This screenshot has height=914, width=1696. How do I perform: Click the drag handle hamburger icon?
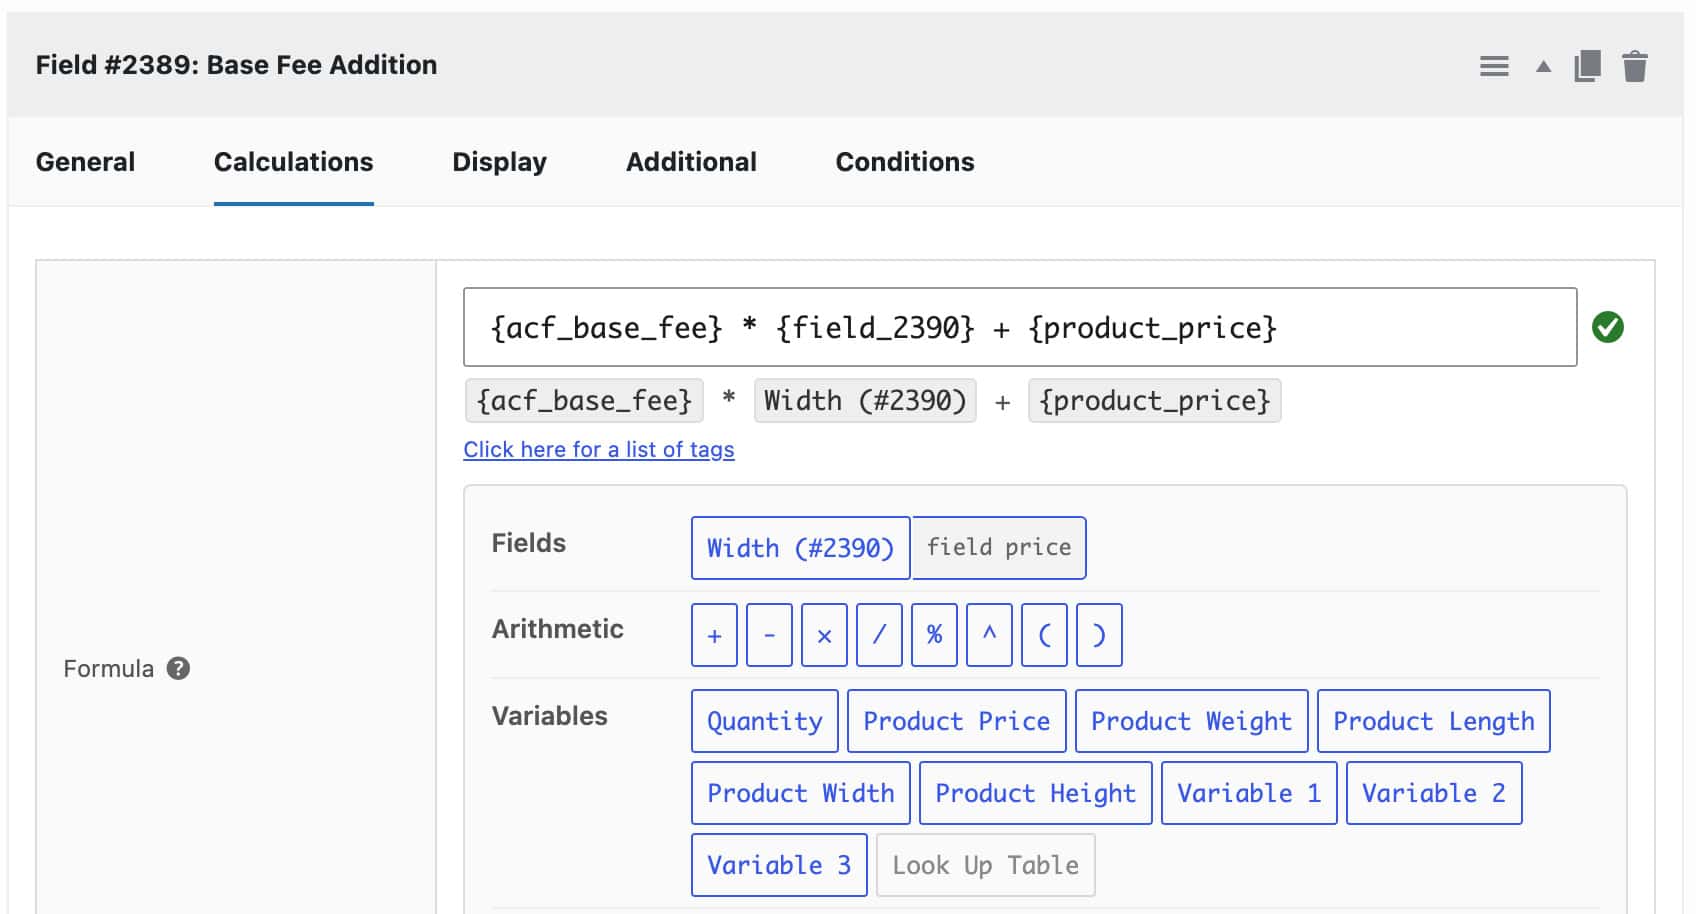(x=1494, y=66)
